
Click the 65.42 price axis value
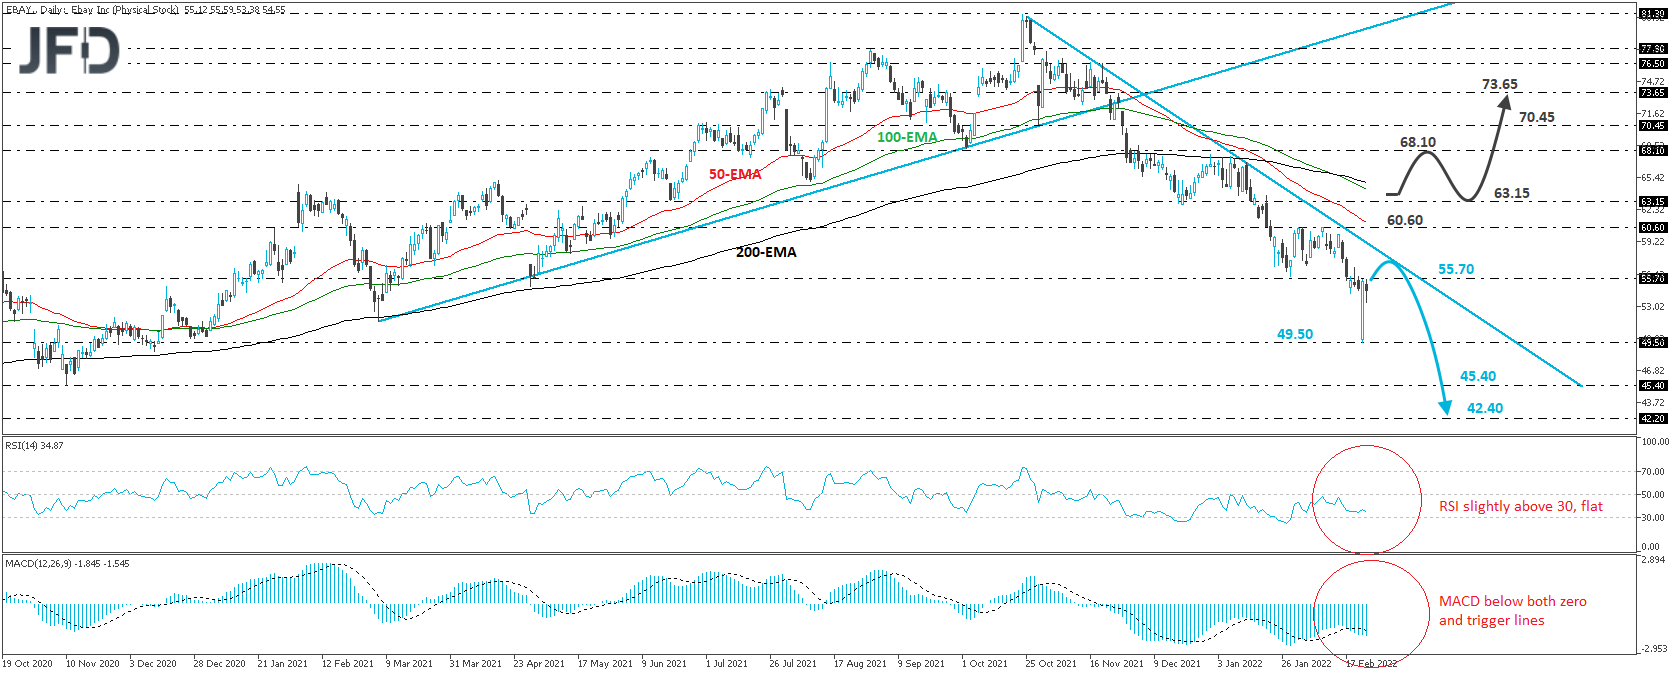[x=1653, y=177]
